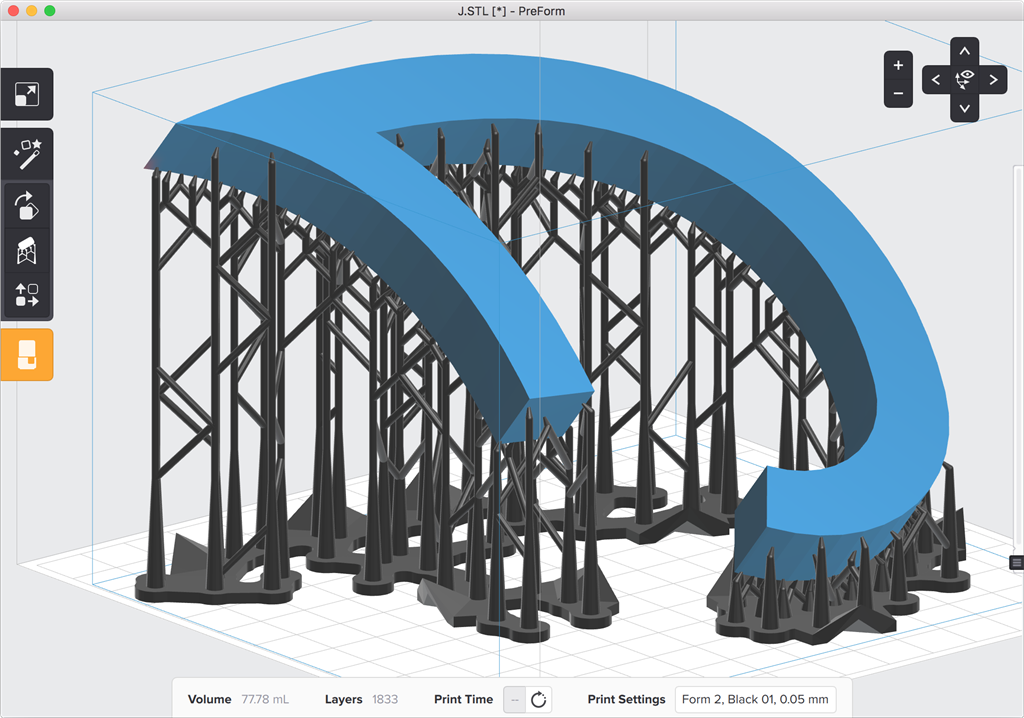Open the One-Click Print magic wand
The image size is (1024, 718).
pyautogui.click(x=26, y=153)
